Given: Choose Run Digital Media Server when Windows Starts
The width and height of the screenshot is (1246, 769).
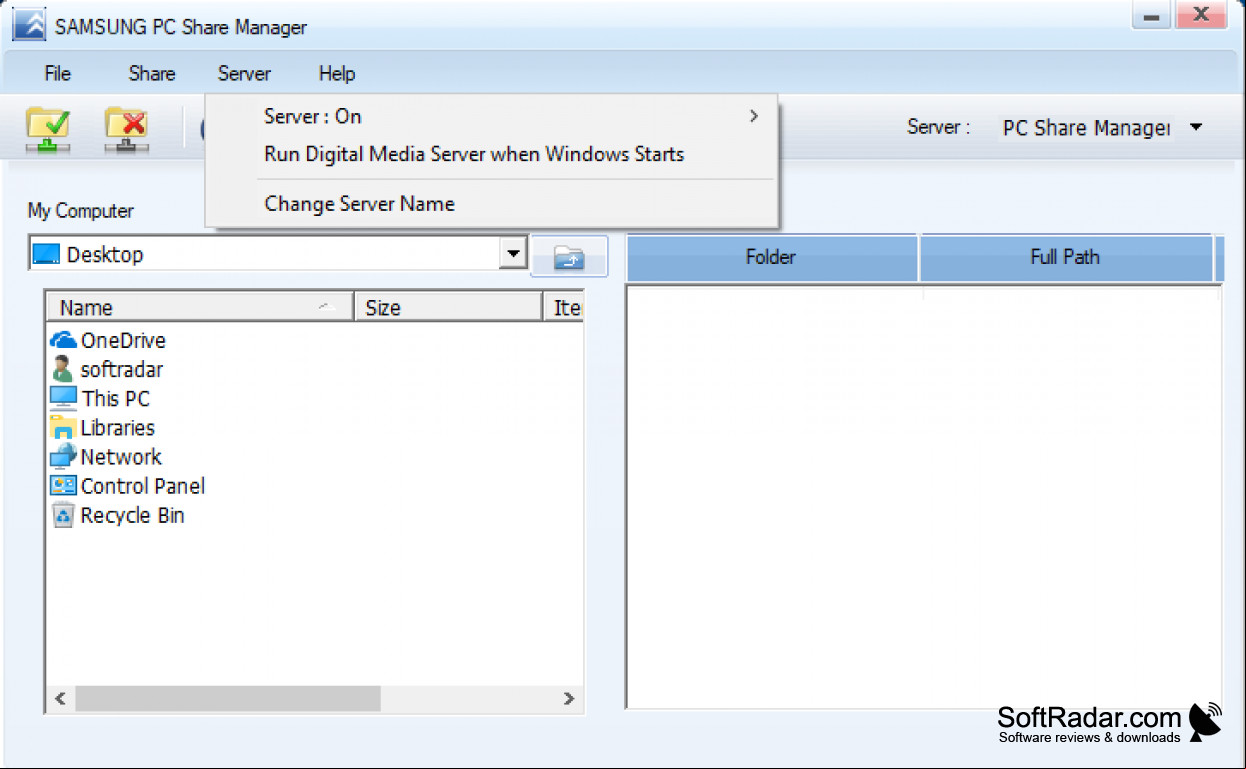Looking at the screenshot, I should pyautogui.click(x=492, y=155).
